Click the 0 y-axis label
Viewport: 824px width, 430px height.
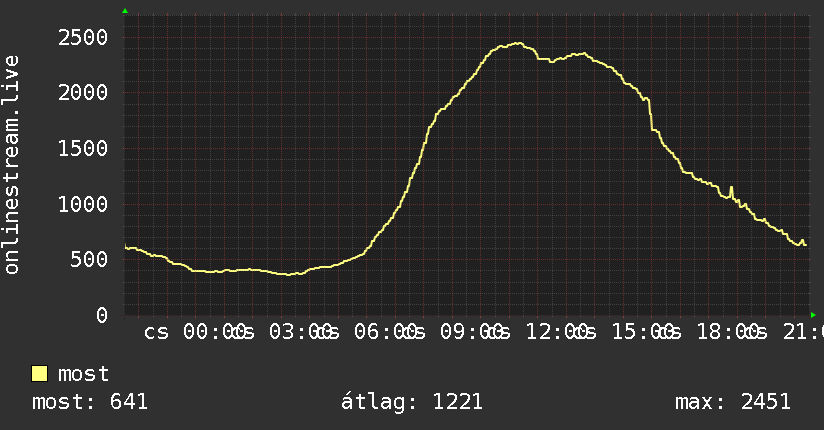[x=102, y=315]
